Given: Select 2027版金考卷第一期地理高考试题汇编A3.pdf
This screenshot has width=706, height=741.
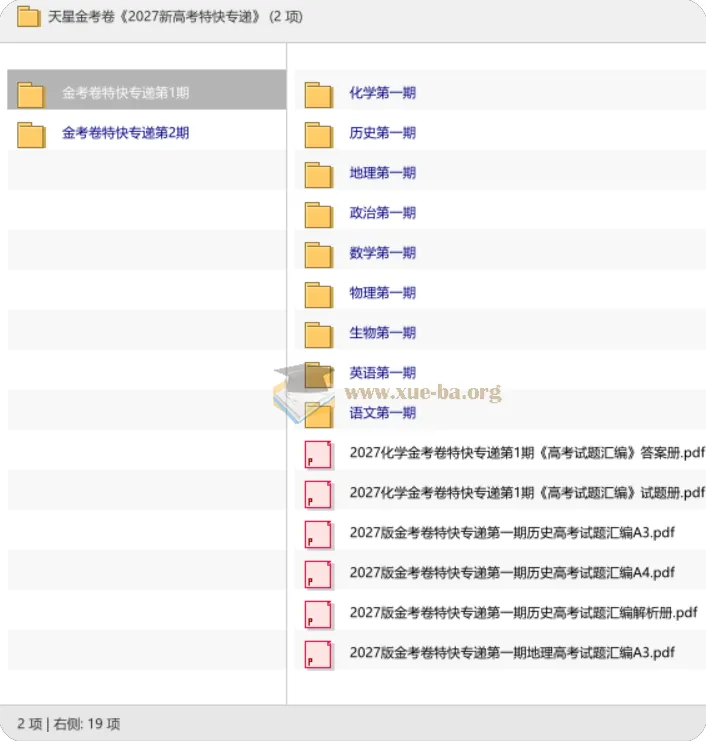Looking at the screenshot, I should (512, 653).
